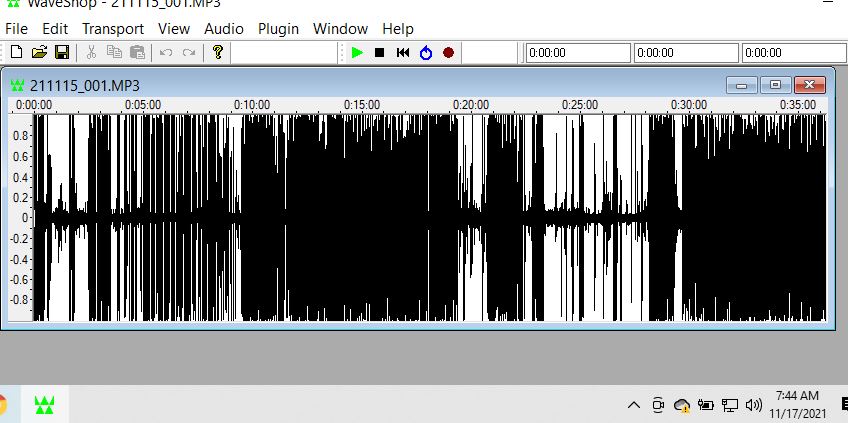
Task: Open the volume speaker tray icon
Action: pyautogui.click(x=753, y=405)
